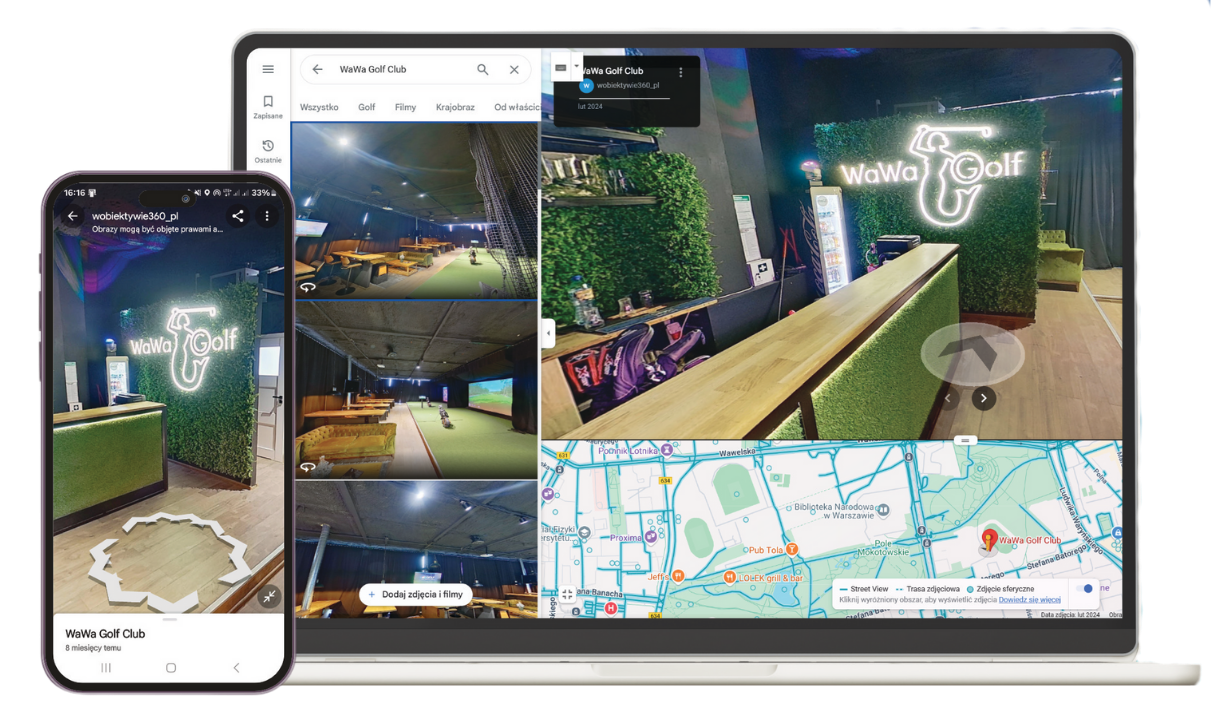Screen dimensions: 1212x705
Task: Select the Golf photo category tab
Action: coord(367,107)
